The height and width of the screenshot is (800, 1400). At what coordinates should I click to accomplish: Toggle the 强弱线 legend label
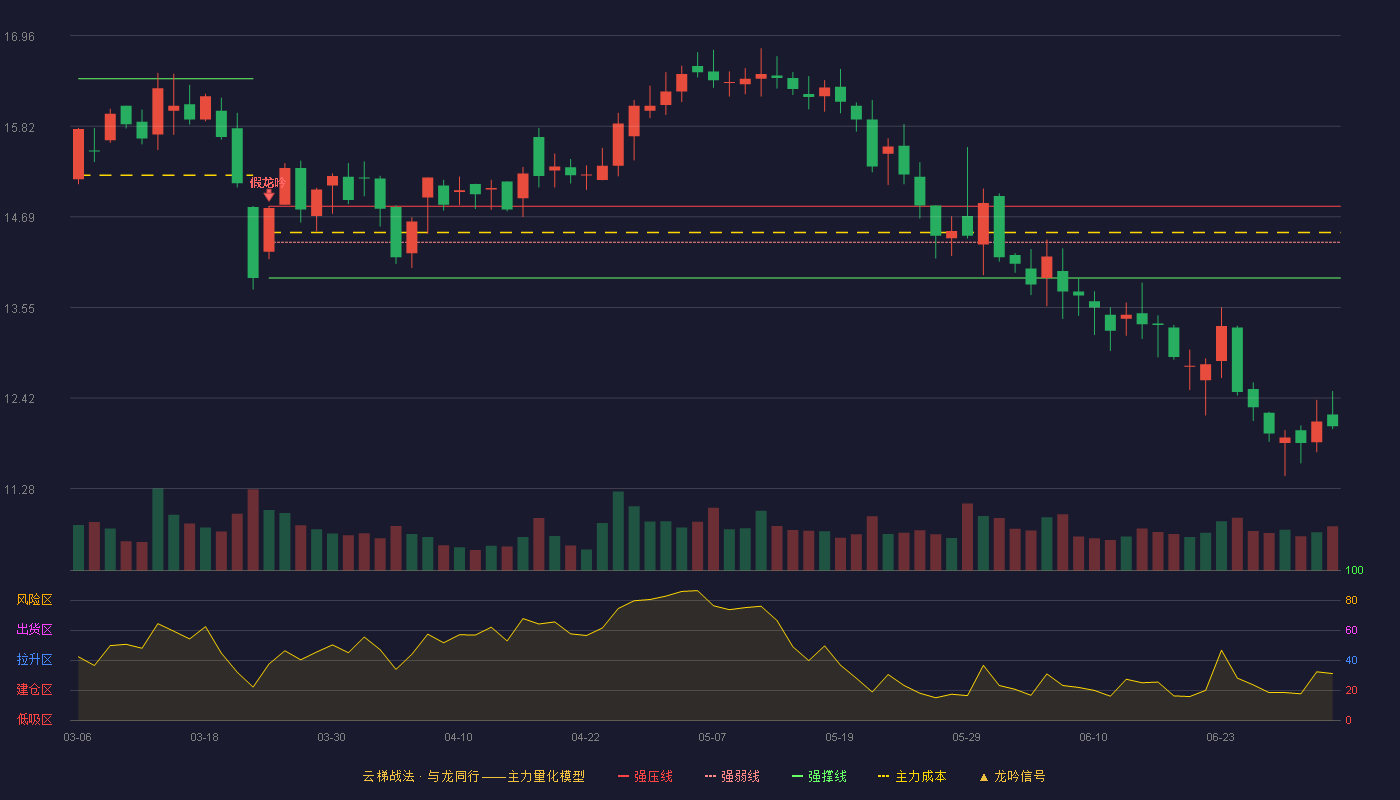point(740,776)
